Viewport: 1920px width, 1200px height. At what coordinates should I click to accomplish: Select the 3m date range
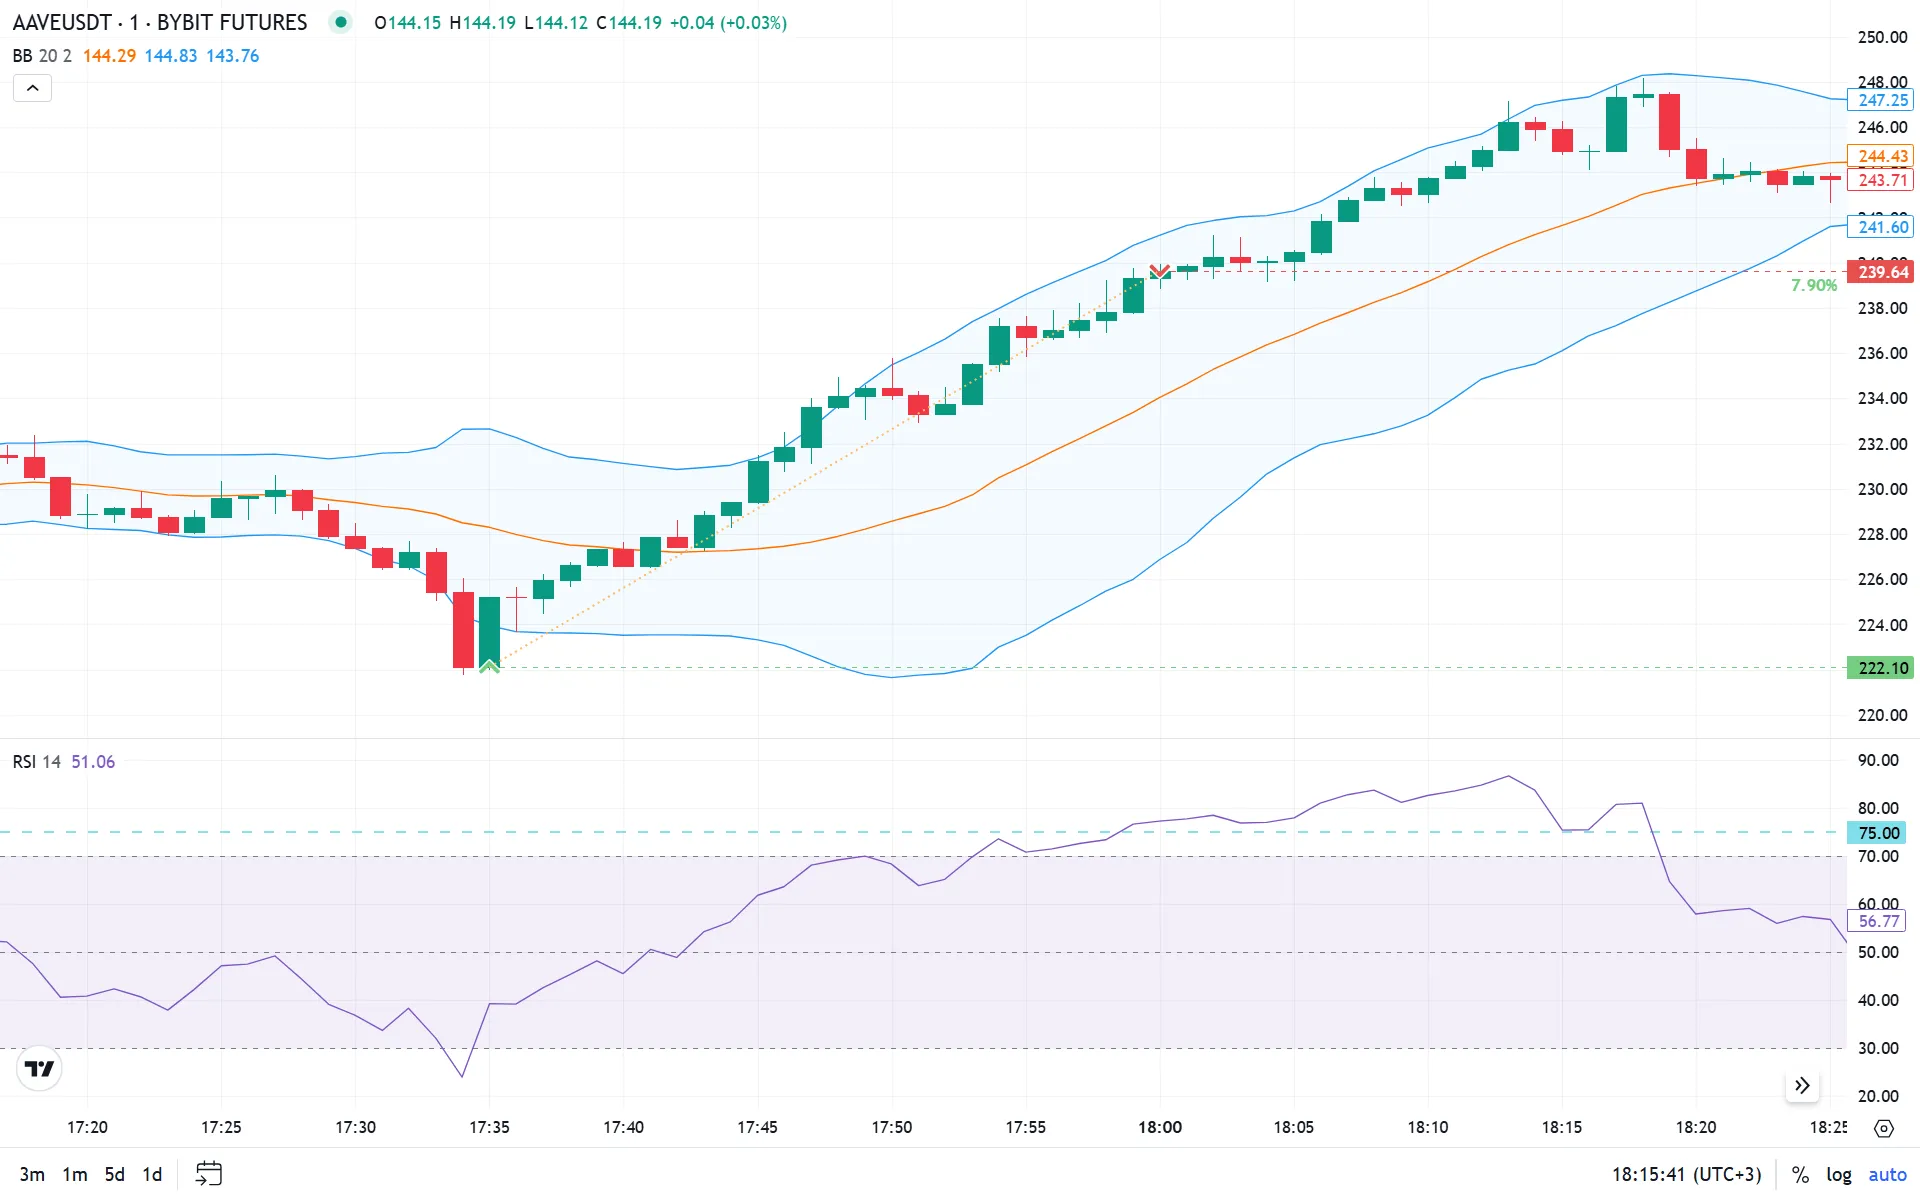(32, 1174)
